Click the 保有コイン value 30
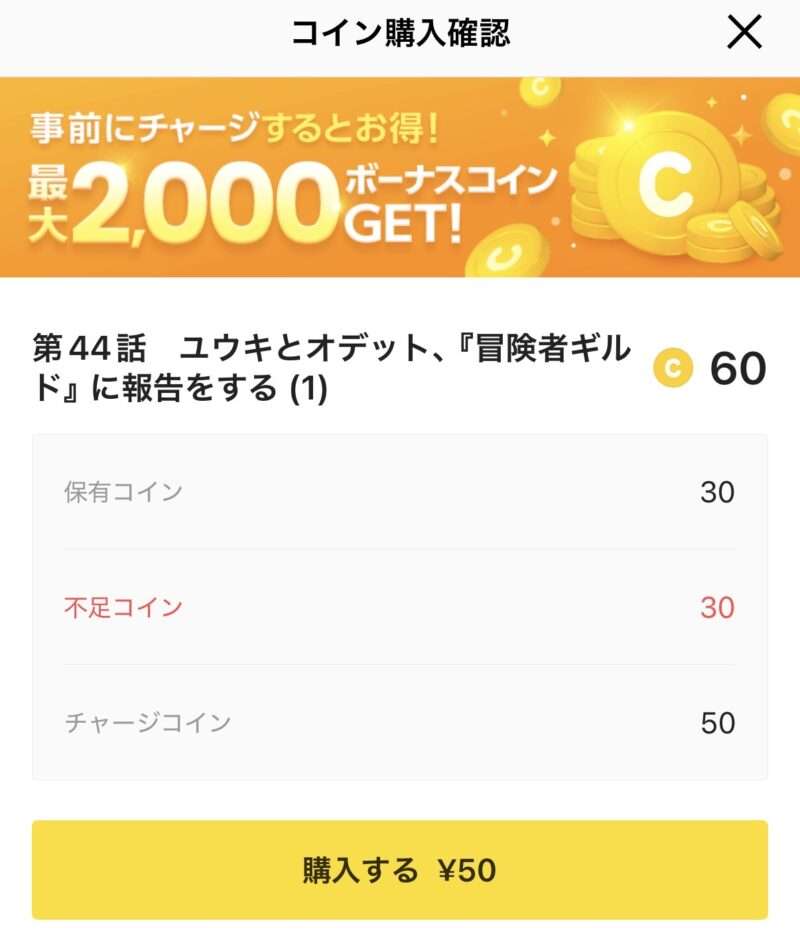 717,492
